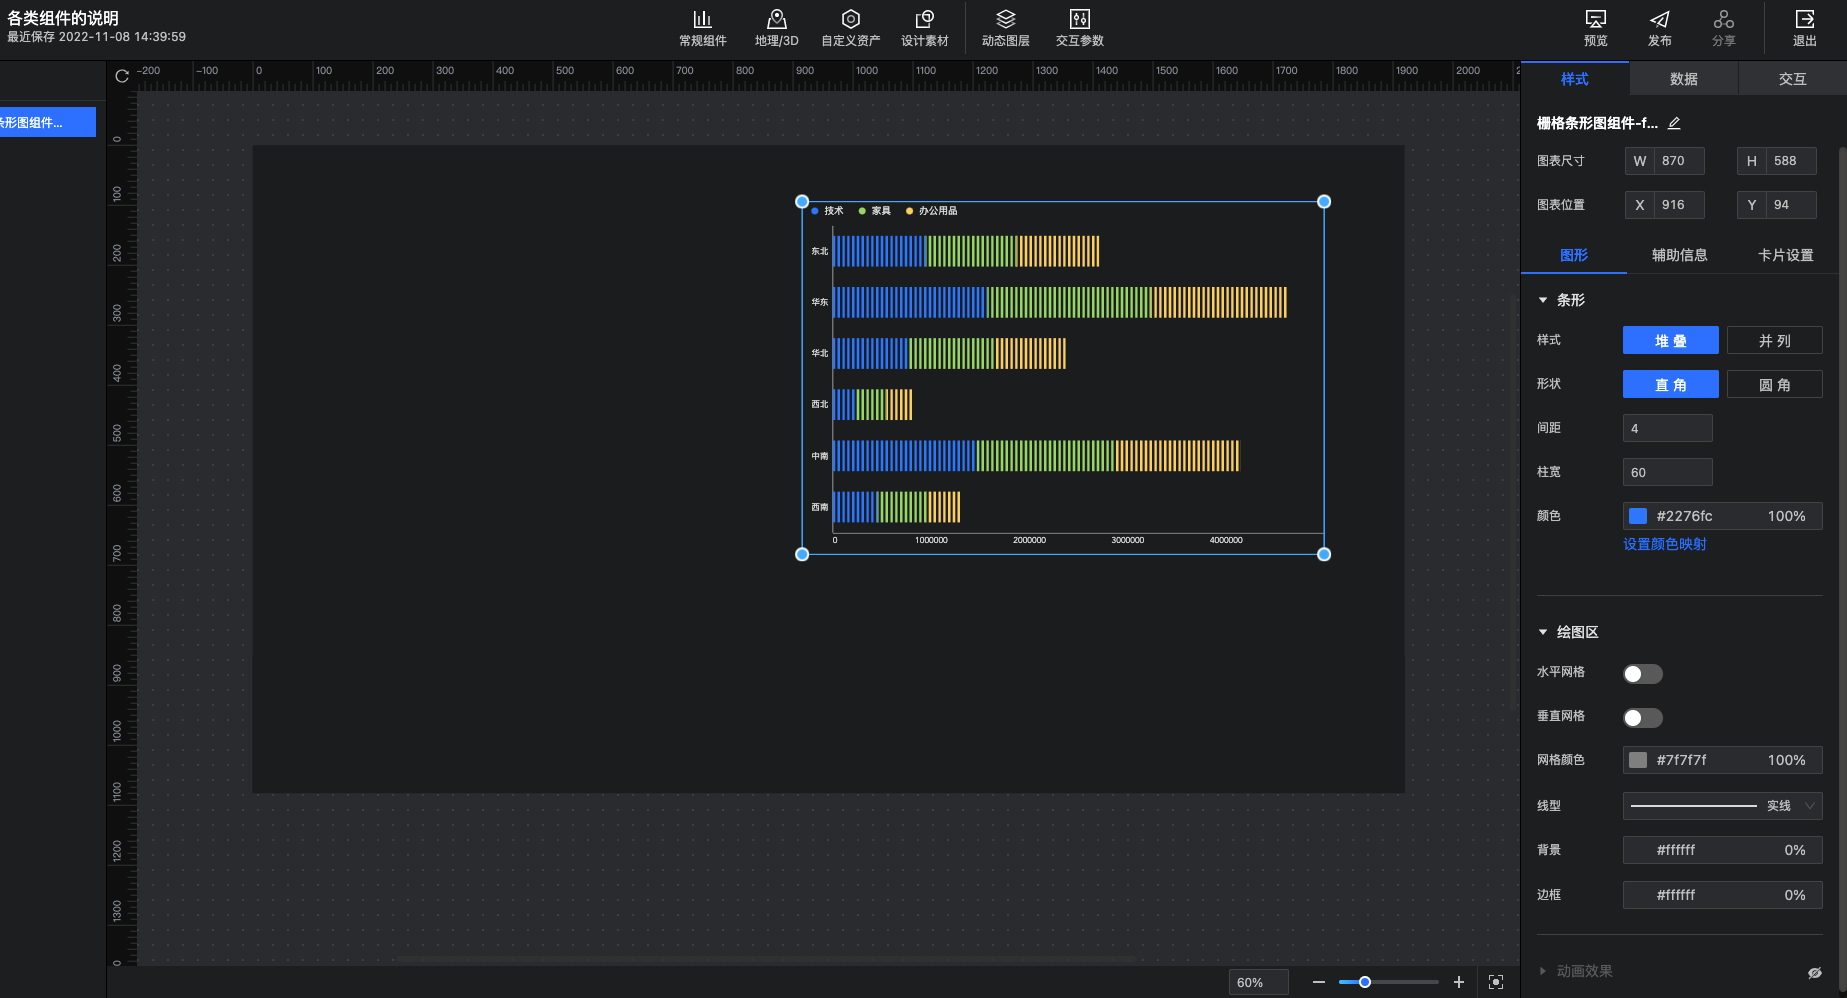
Task: Select the 堆叠 stacked style option
Action: 1671,340
